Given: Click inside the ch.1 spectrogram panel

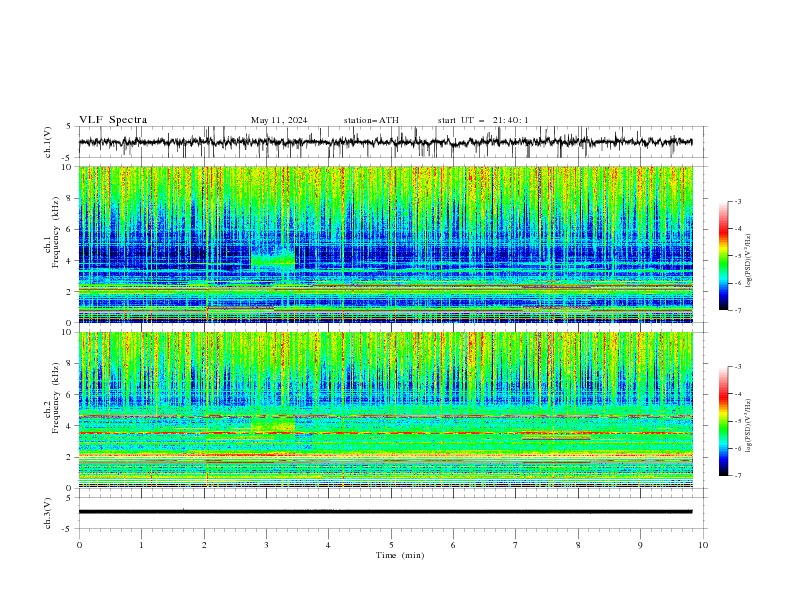Looking at the screenshot, I should pyautogui.click(x=385, y=244).
